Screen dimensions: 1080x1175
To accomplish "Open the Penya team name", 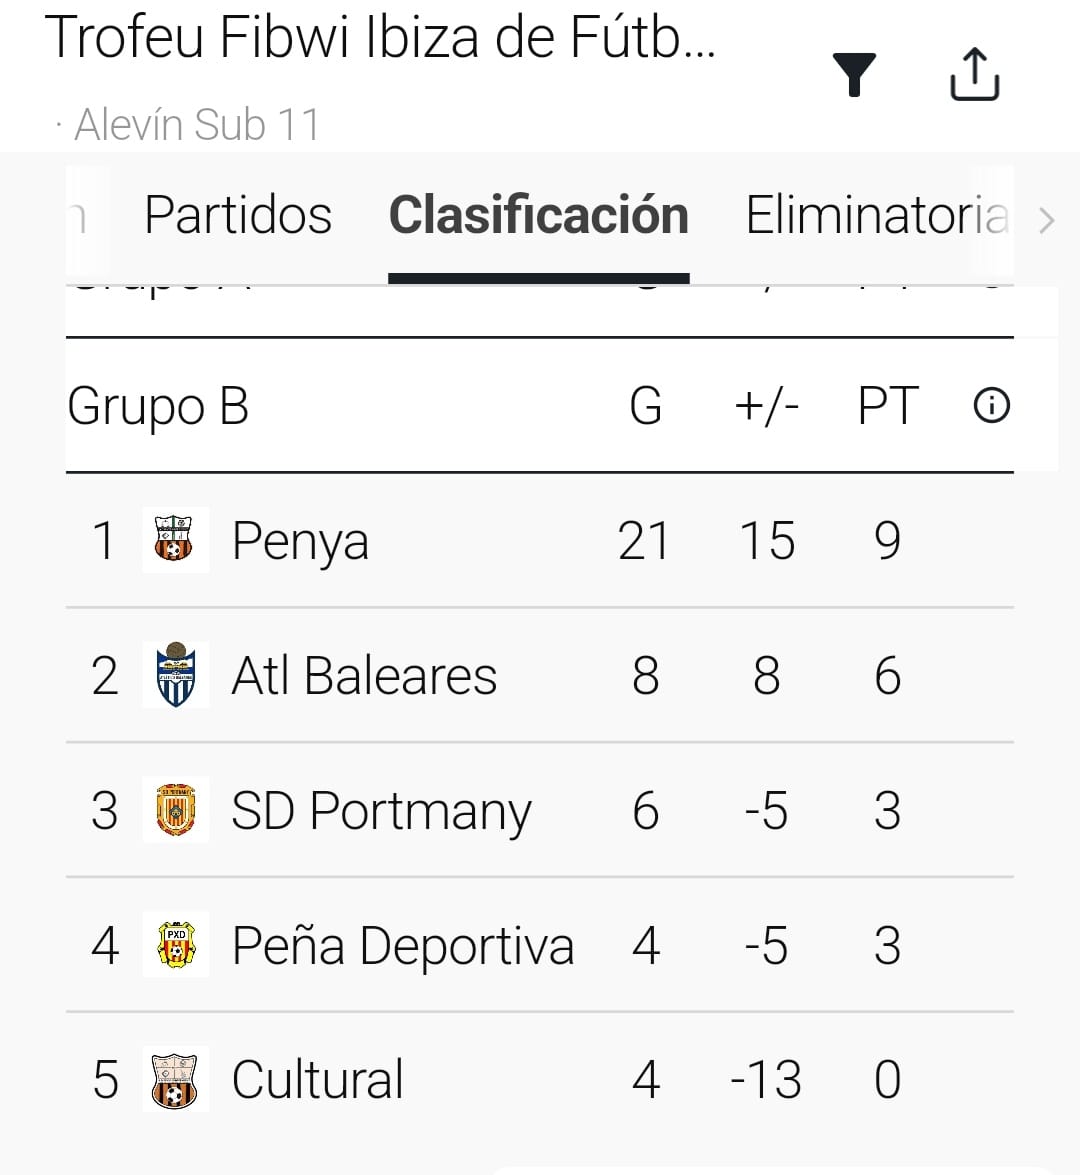I will tap(300, 541).
